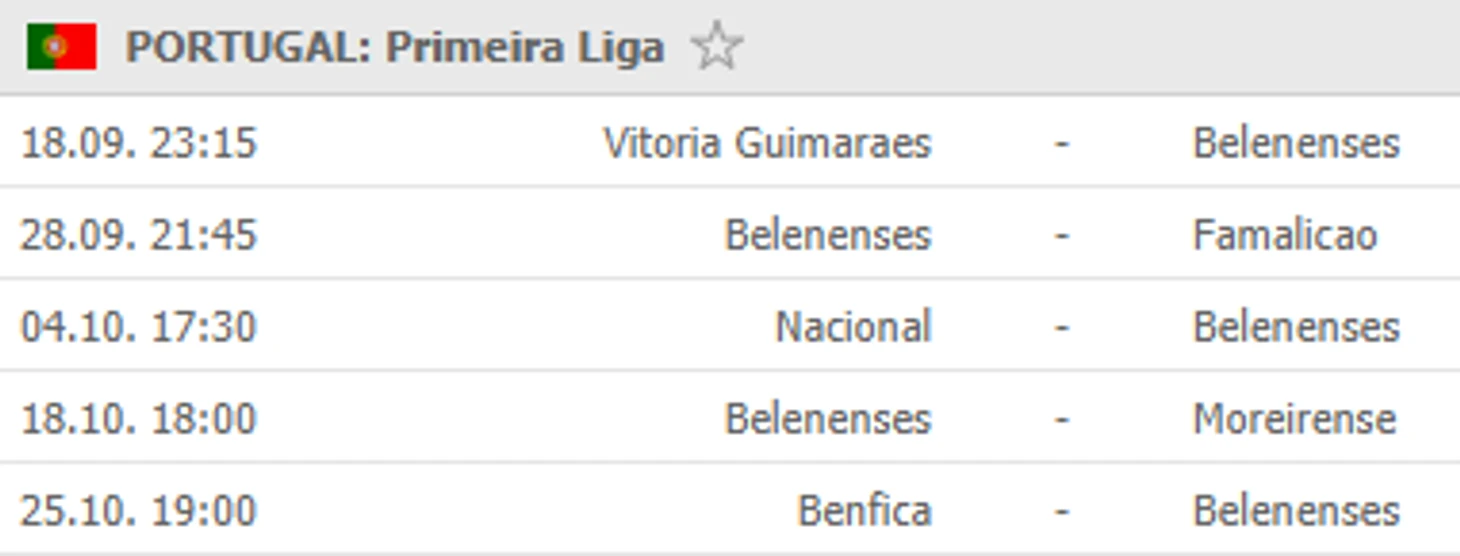Screen dimensions: 1460x556
Task: Click the 18.09. 23:15 match time
Action: 138,143
